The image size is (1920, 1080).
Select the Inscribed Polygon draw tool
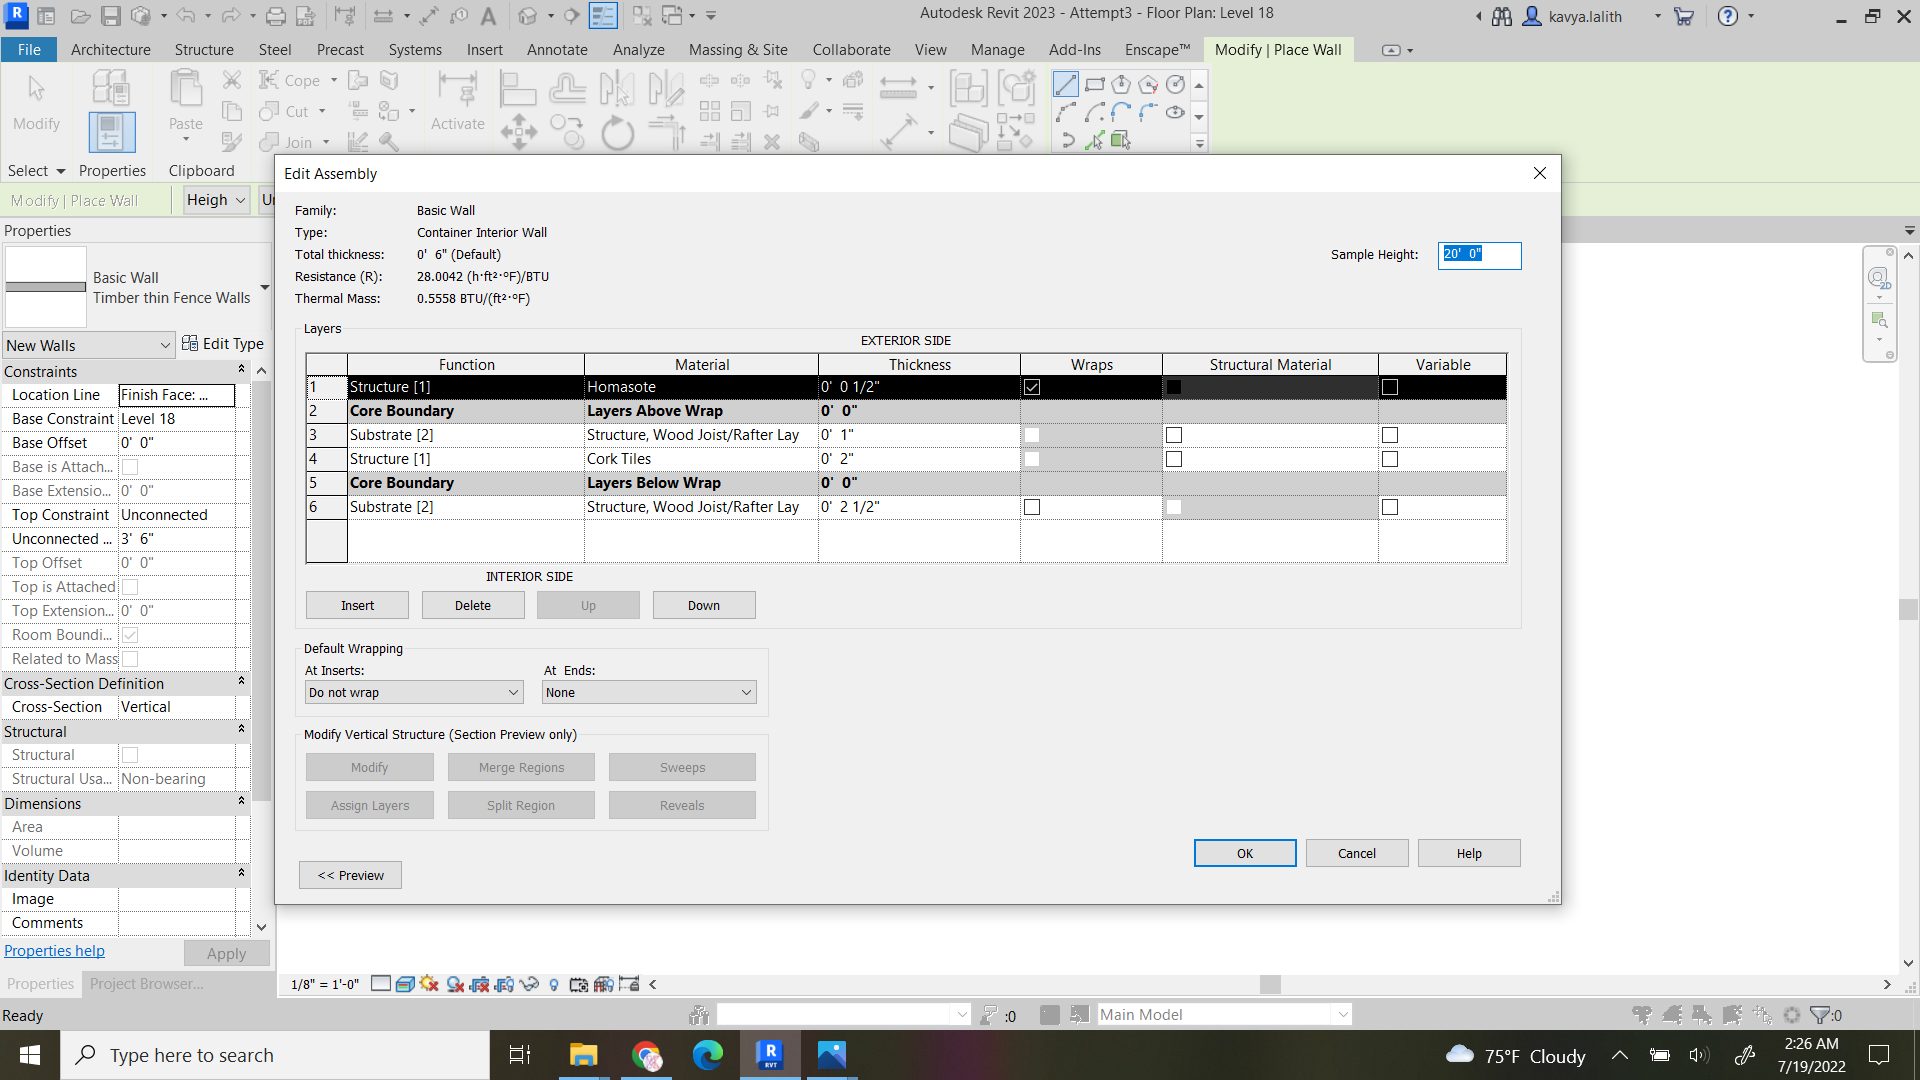pos(1121,85)
